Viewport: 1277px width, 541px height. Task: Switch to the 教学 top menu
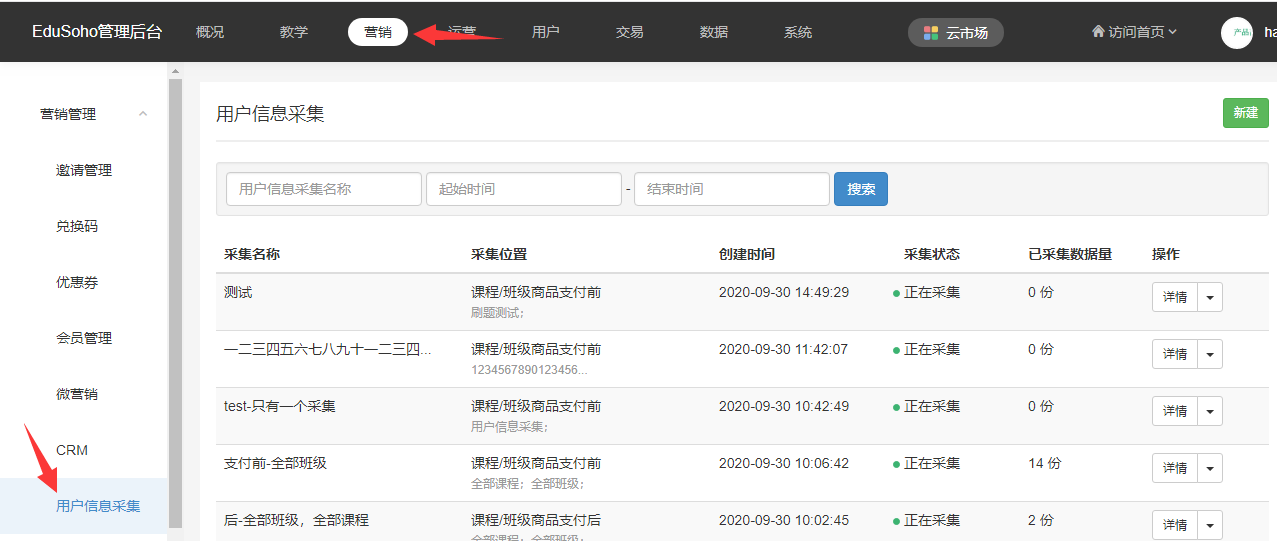(x=294, y=32)
